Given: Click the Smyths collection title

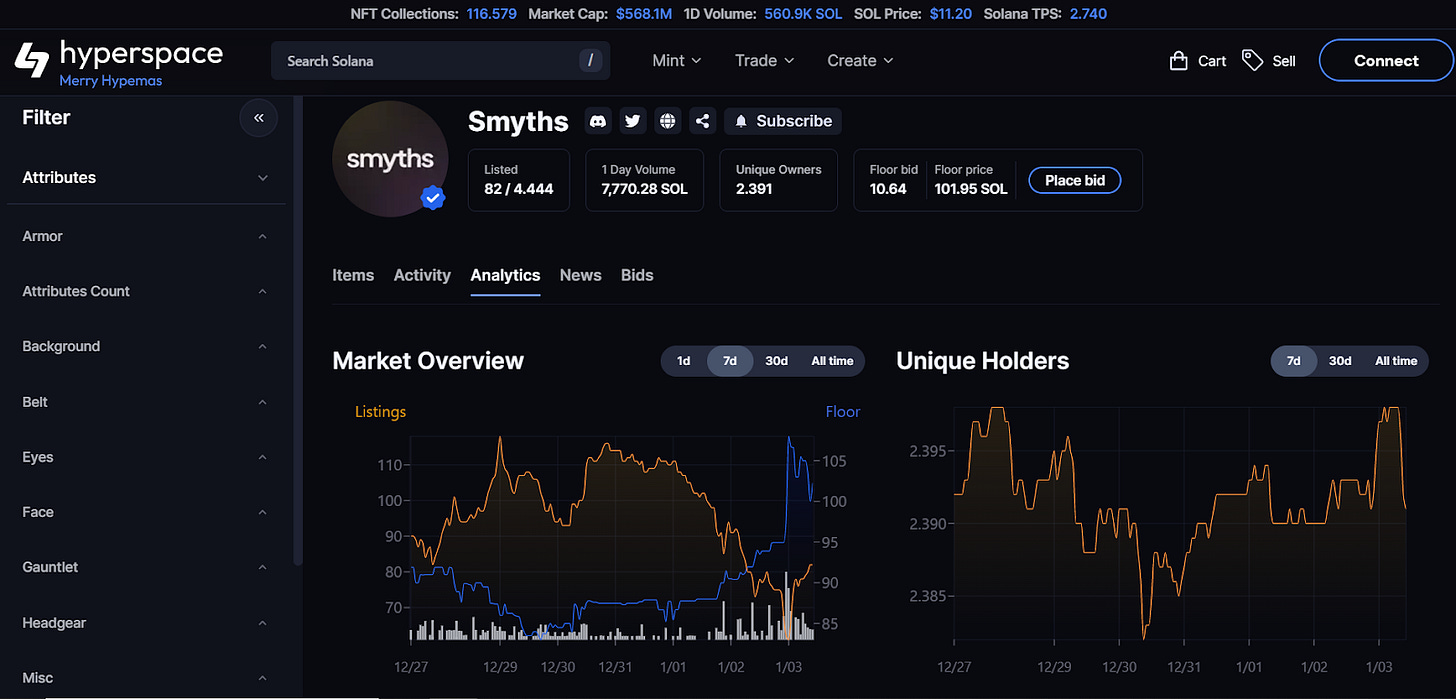Looking at the screenshot, I should pyautogui.click(x=518, y=121).
